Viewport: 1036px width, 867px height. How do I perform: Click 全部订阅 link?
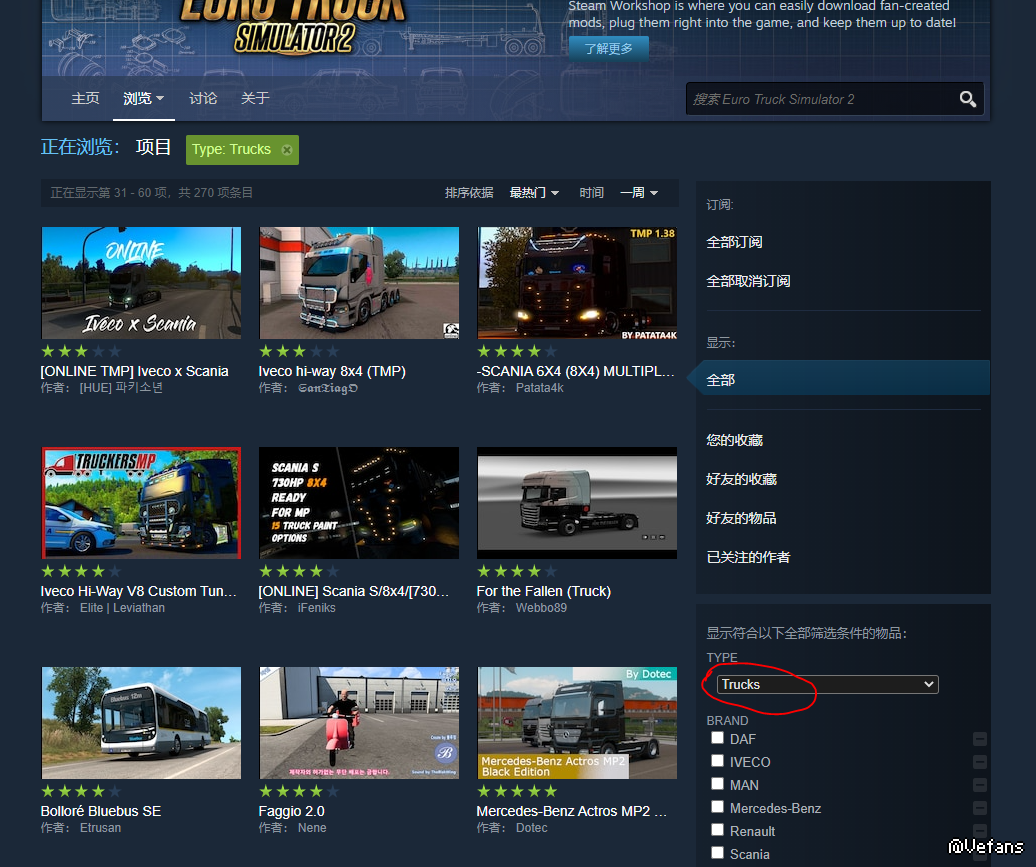(x=734, y=243)
